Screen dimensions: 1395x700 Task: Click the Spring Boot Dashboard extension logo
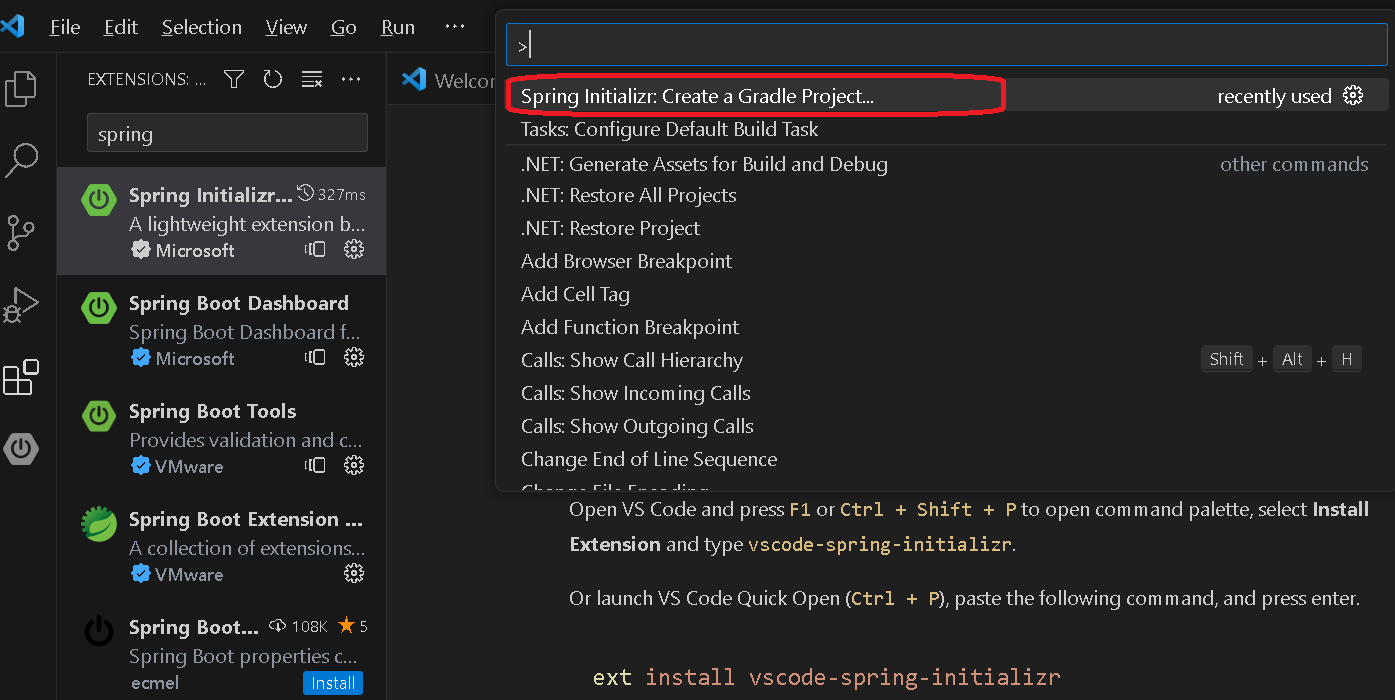[99, 307]
